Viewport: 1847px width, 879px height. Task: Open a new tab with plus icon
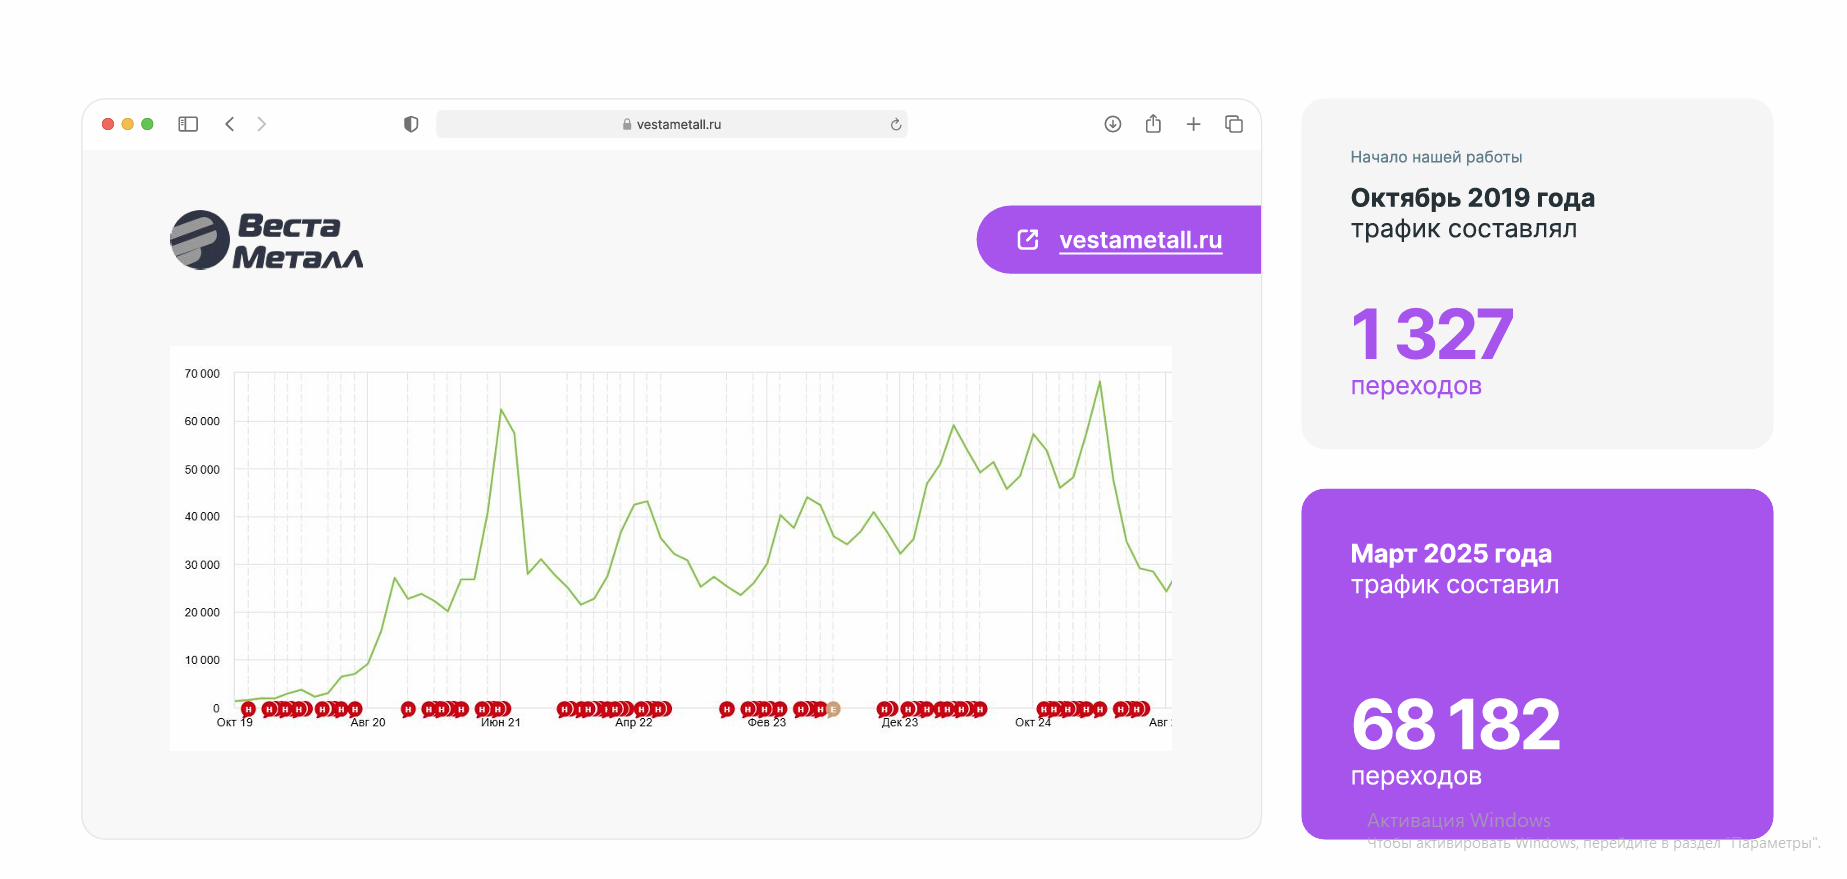tap(1193, 124)
